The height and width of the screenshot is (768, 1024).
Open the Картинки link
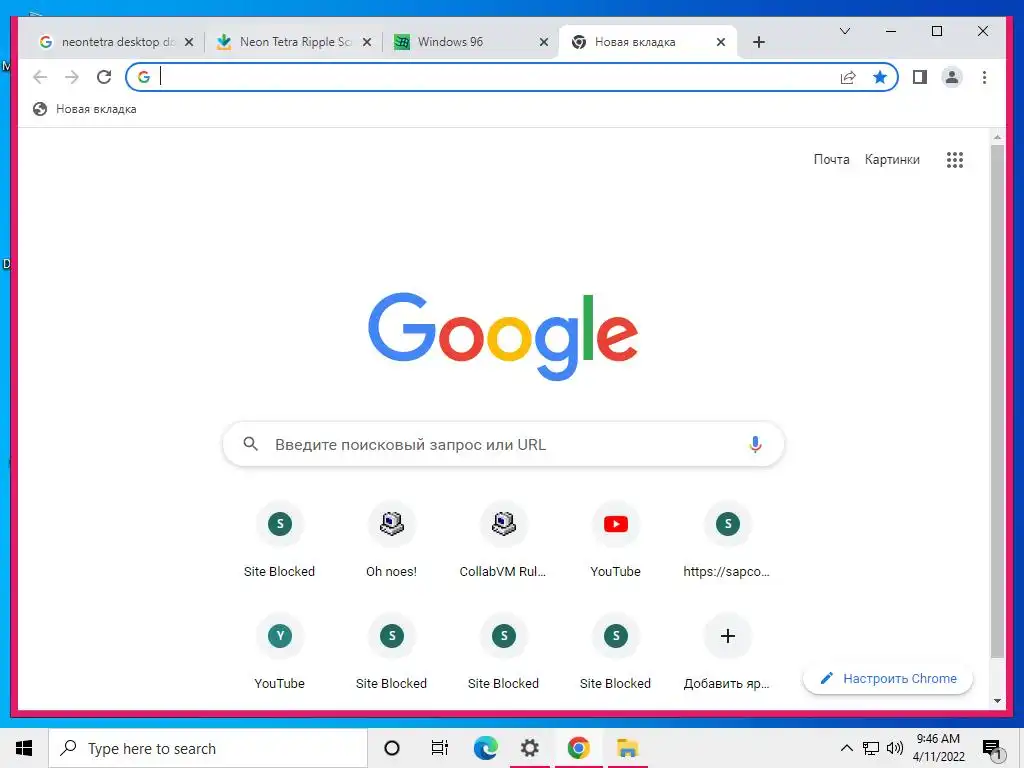click(x=892, y=159)
